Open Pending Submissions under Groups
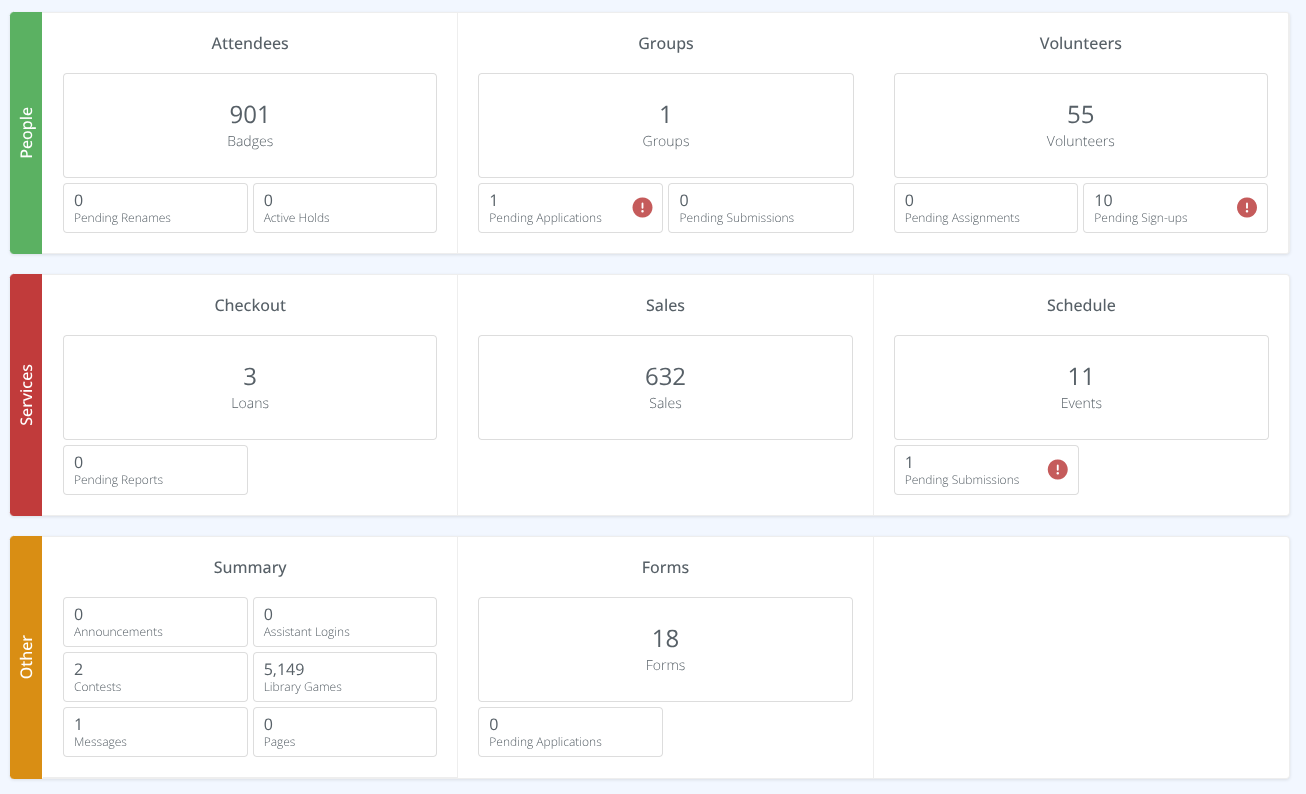 coord(760,207)
